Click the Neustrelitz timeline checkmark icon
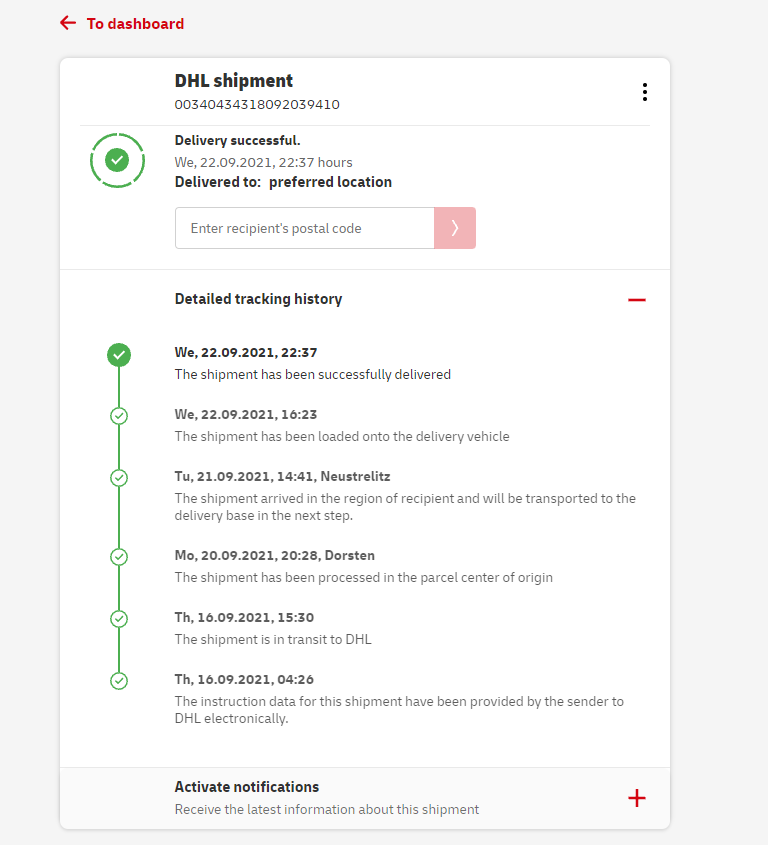 [x=119, y=478]
